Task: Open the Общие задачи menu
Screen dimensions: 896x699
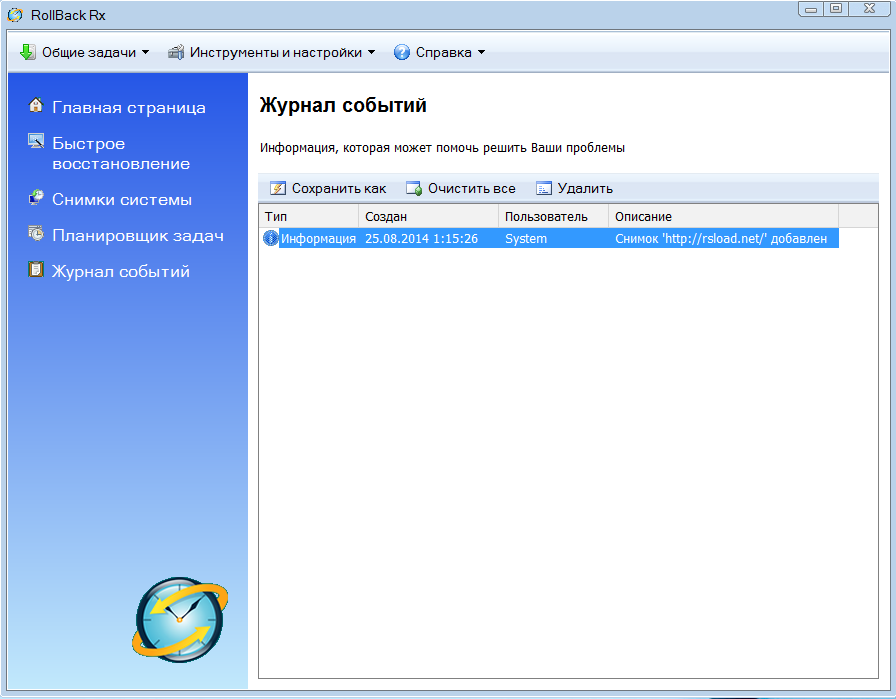Action: pos(85,52)
